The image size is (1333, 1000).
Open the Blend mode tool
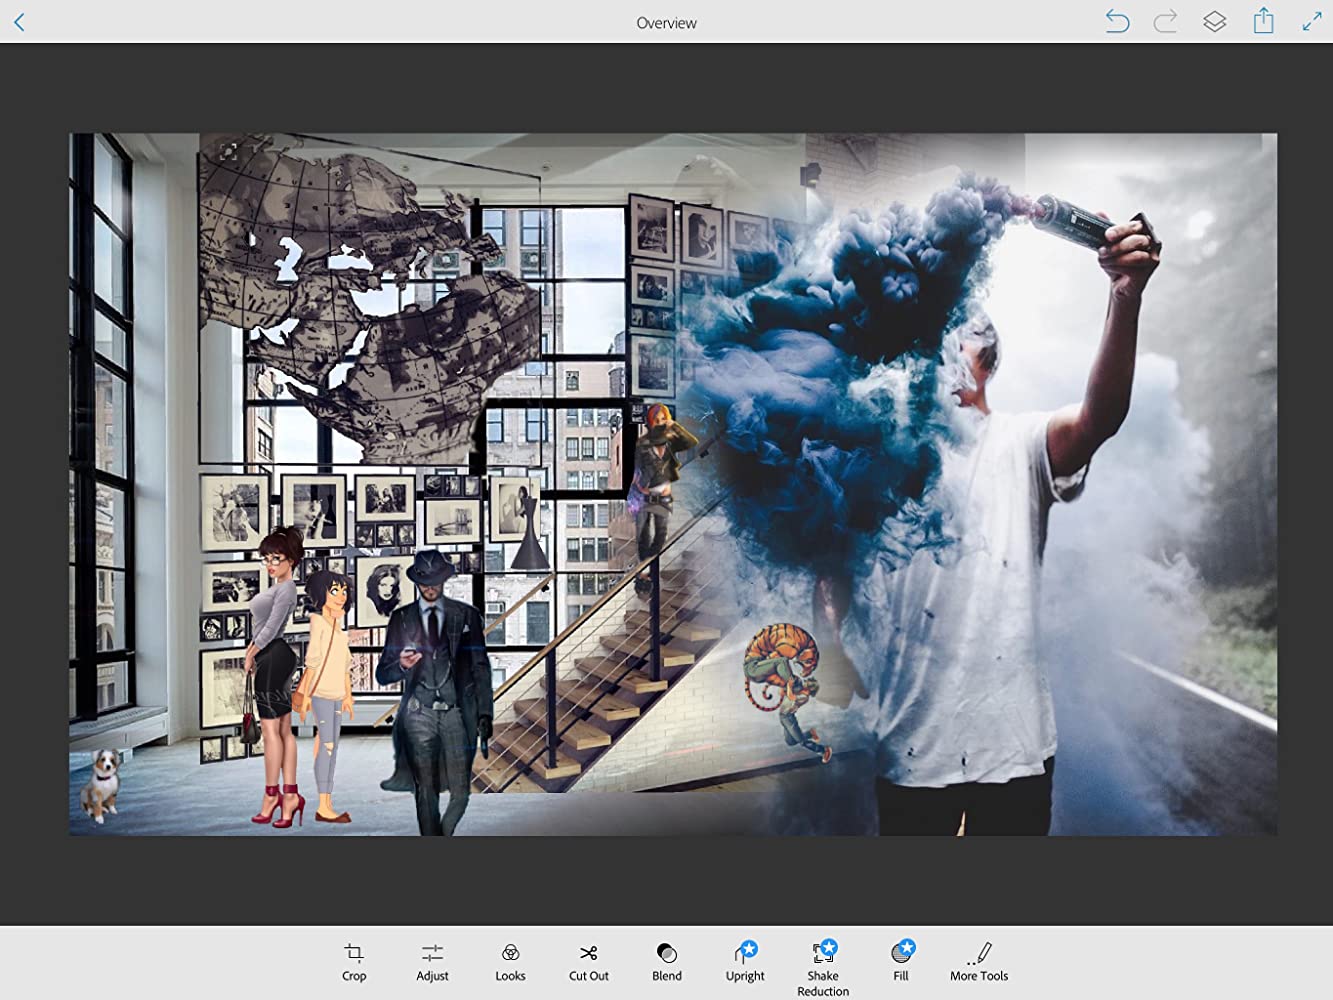(x=666, y=961)
